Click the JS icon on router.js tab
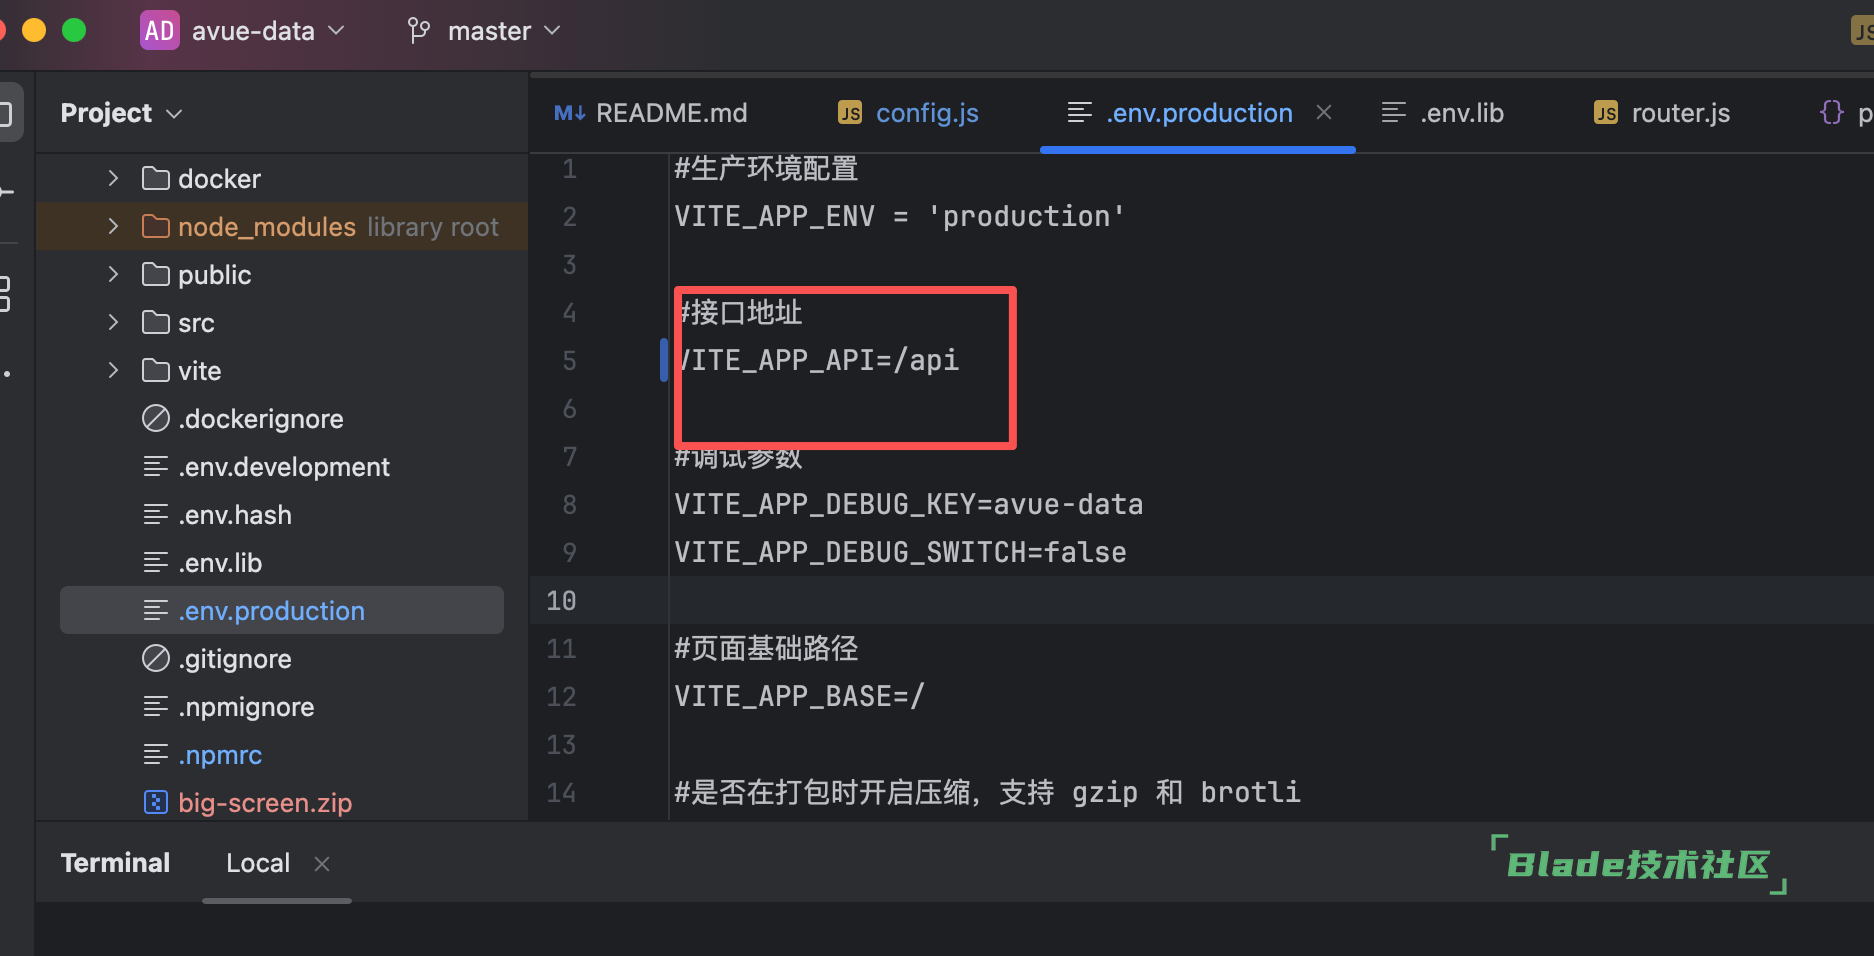This screenshot has height=956, width=1874. tap(1605, 113)
